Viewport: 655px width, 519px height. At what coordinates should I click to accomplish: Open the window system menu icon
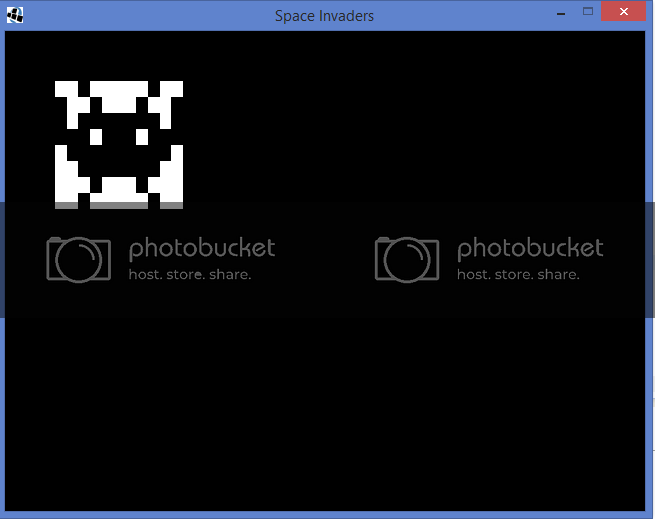[15, 15]
